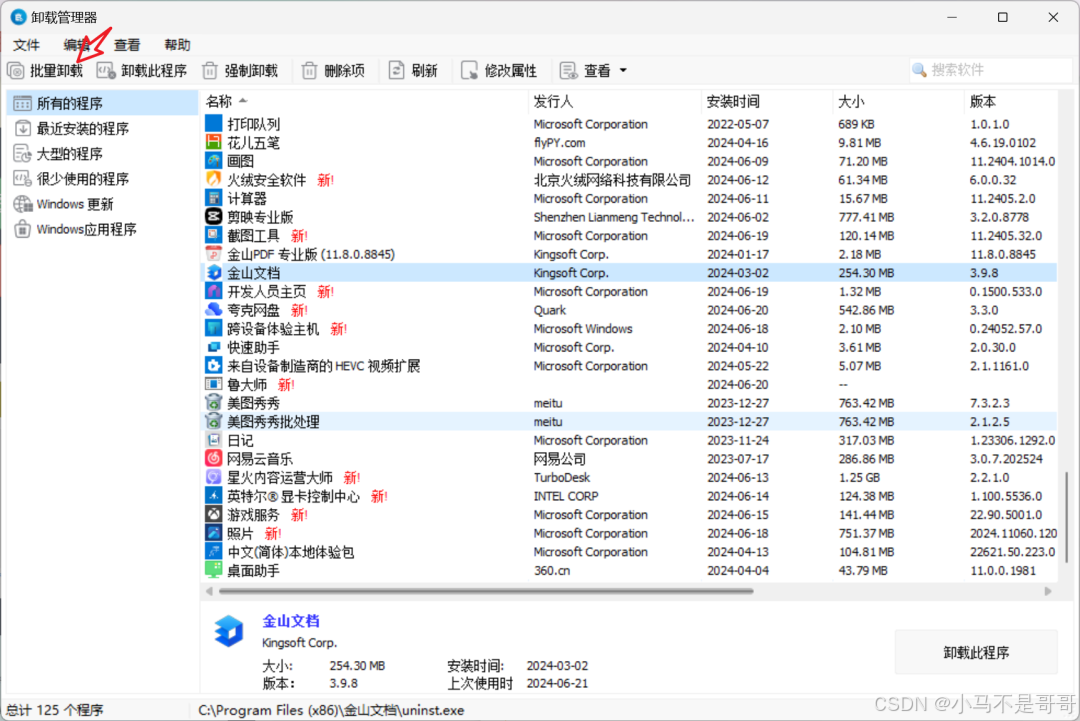1080x721 pixels.
Task: Click the large 金山文档 icon in details panel
Action: tap(229, 630)
